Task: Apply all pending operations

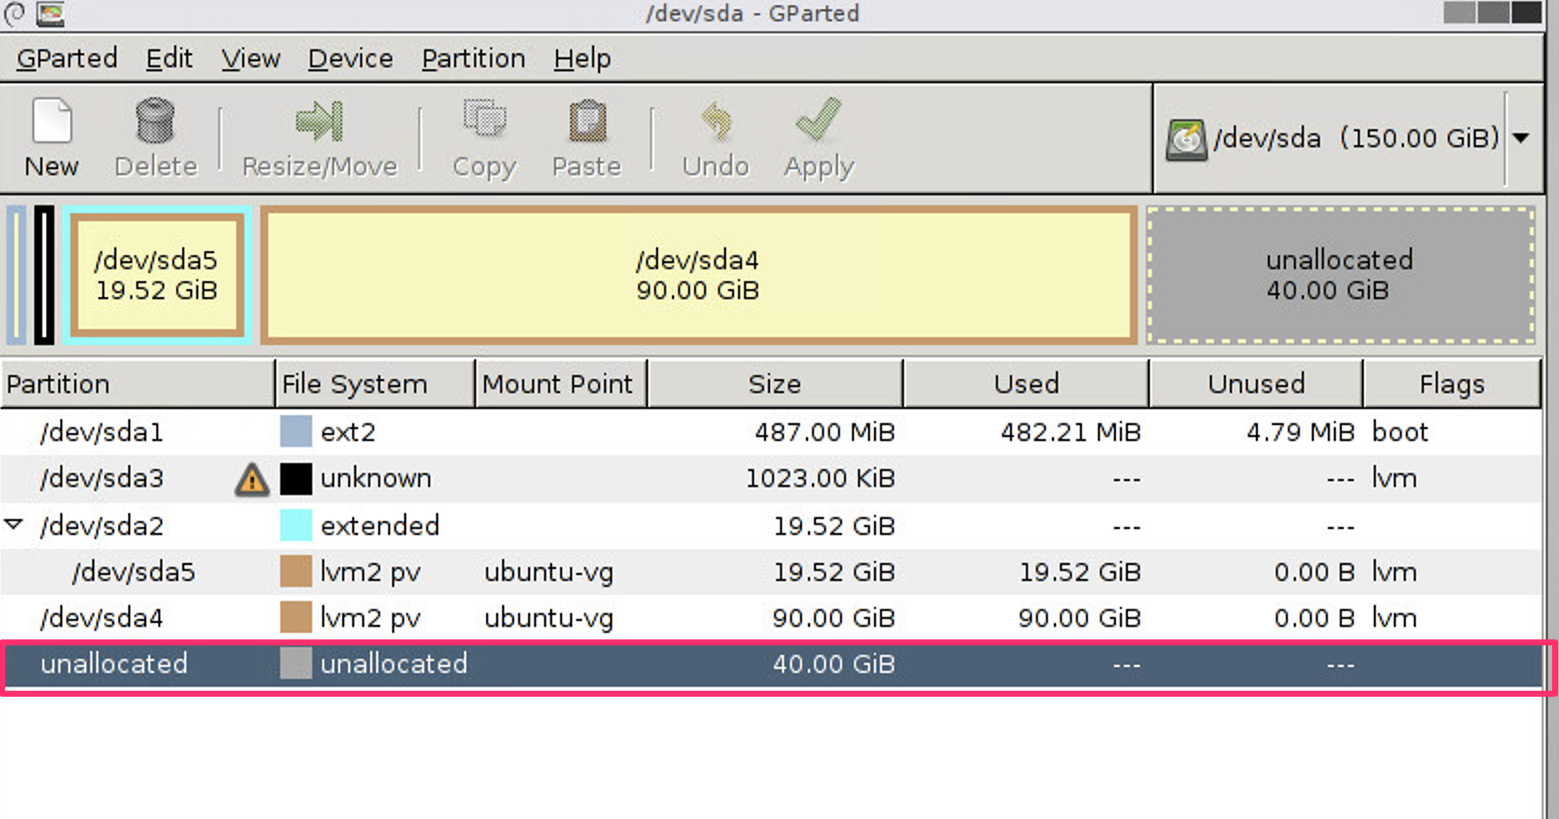Action: click(817, 135)
